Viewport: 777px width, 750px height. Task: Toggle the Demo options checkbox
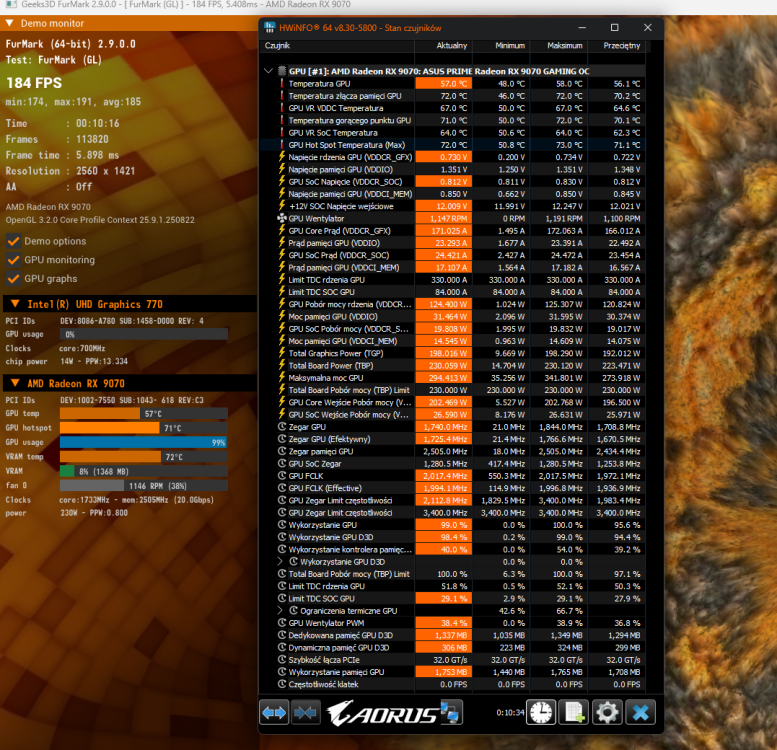(x=13, y=241)
